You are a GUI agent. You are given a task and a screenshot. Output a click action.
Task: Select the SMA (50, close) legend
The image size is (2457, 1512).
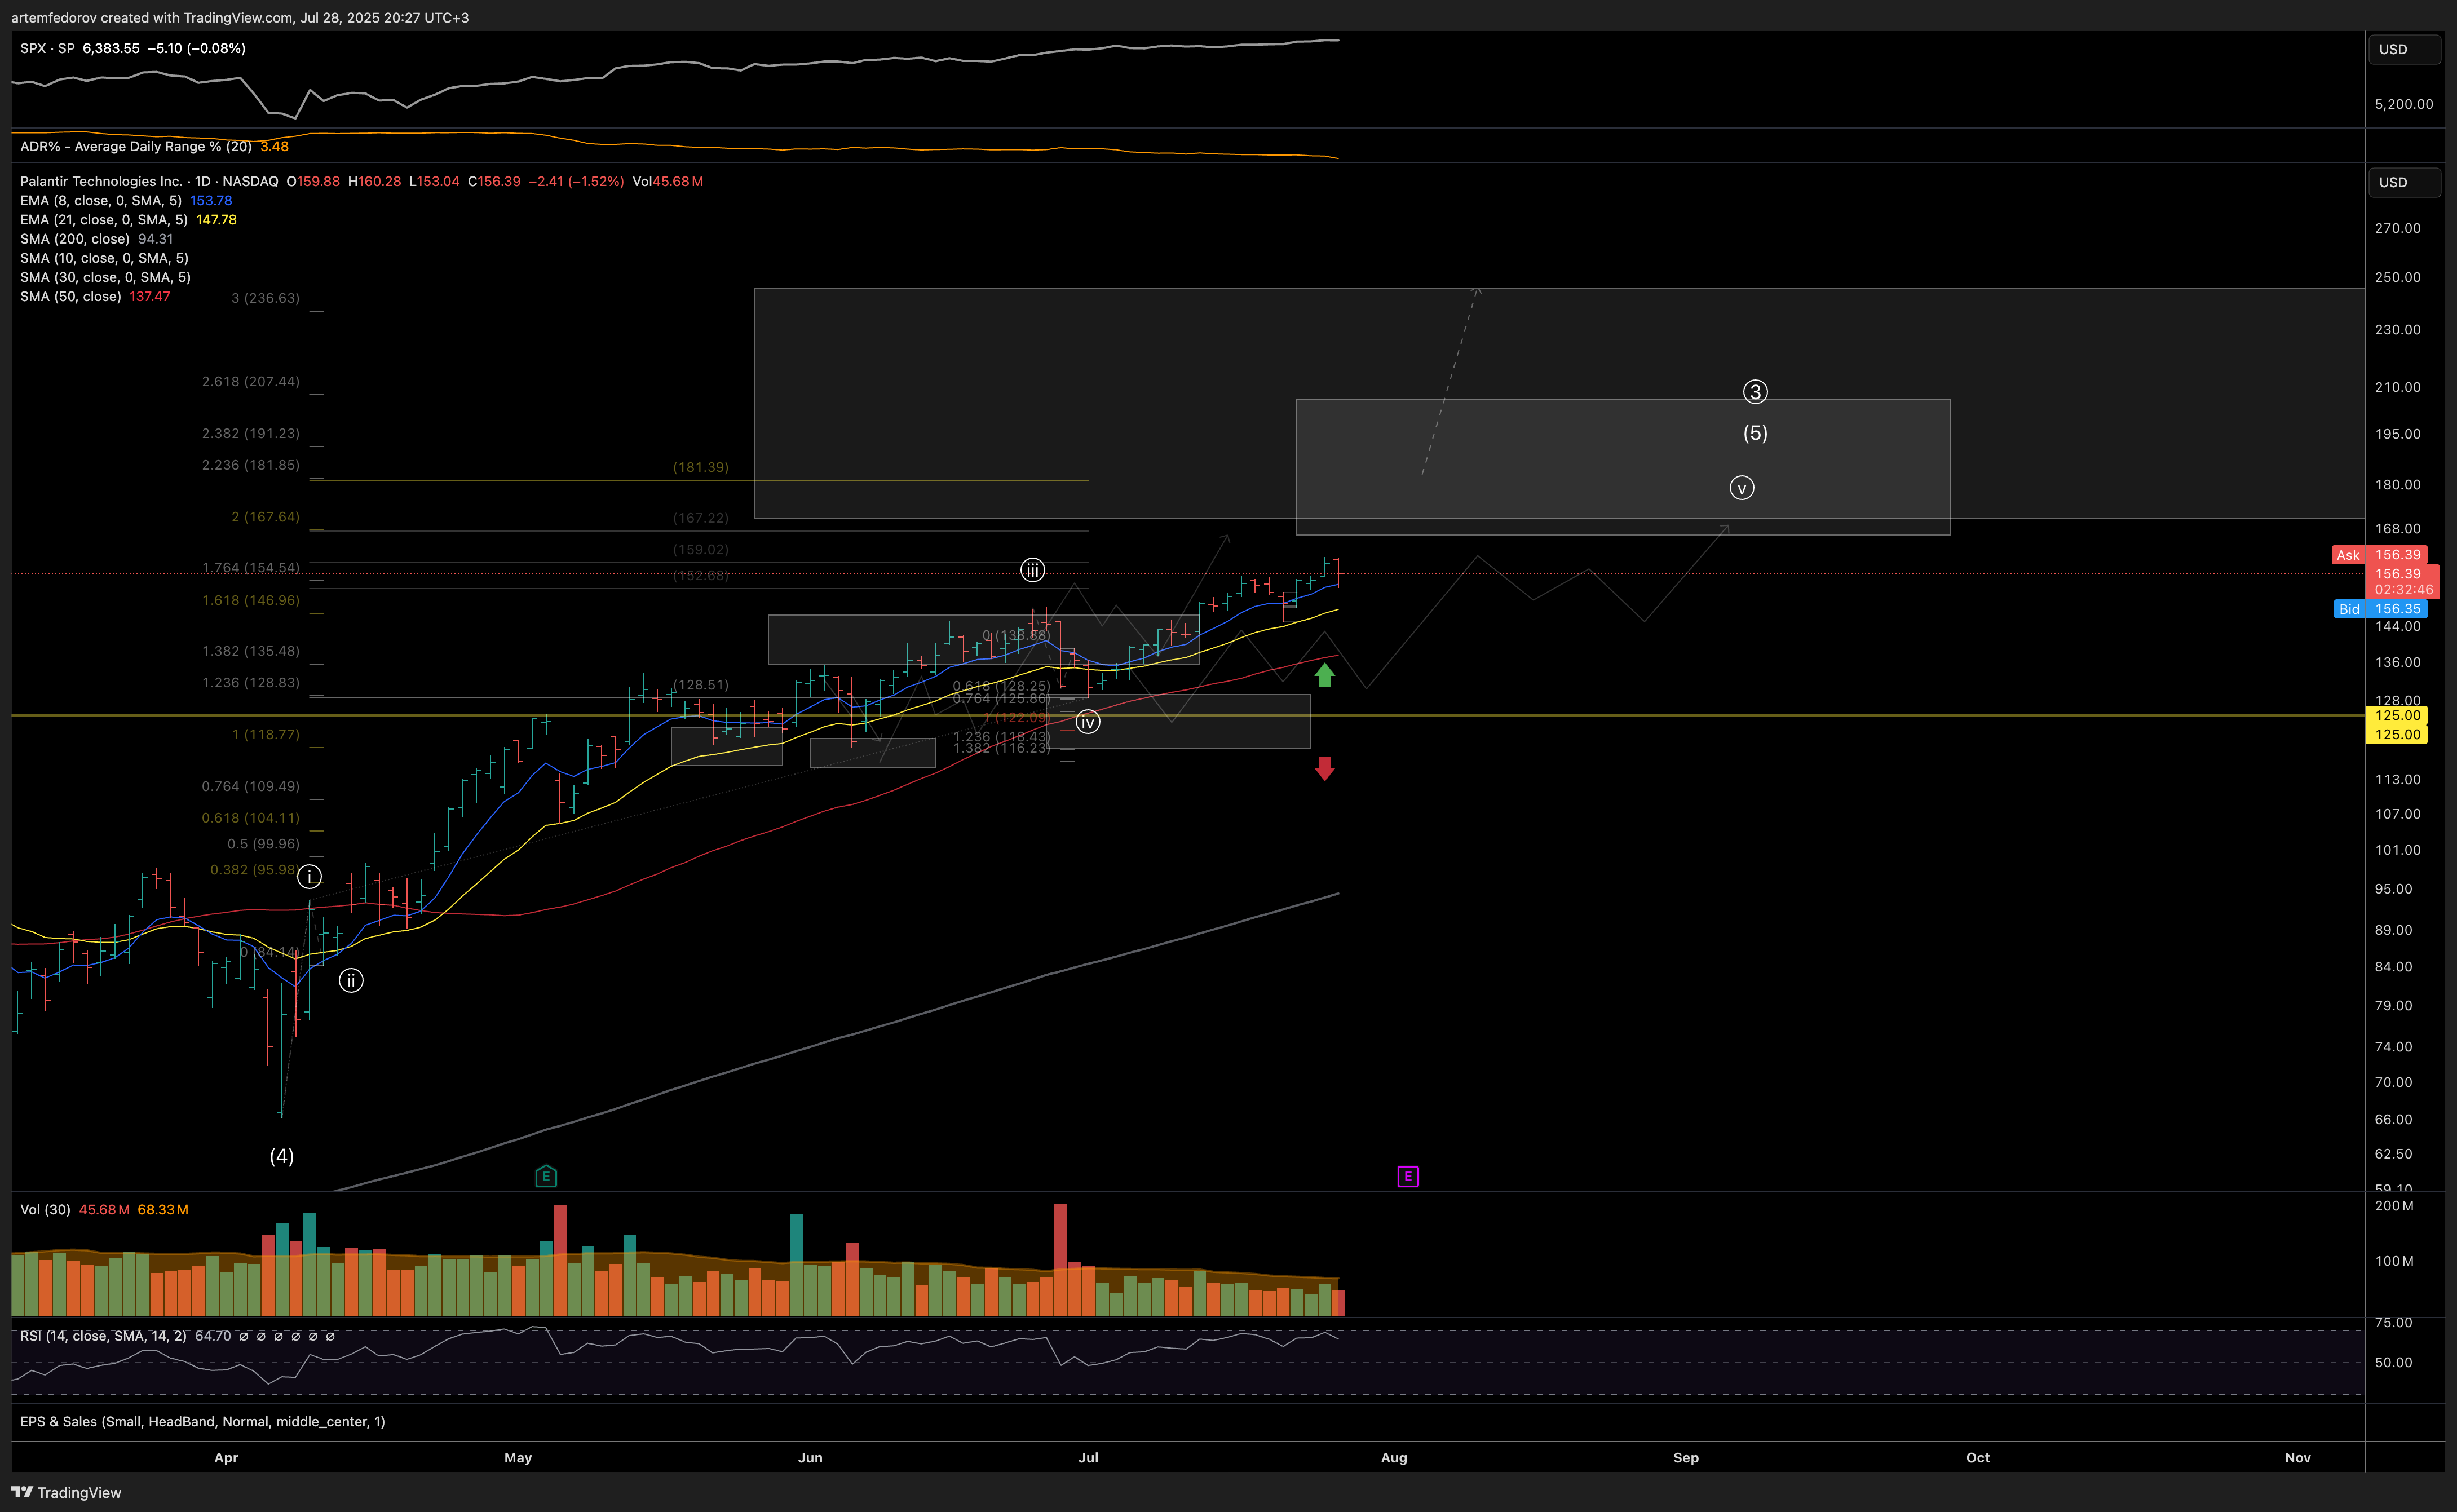[x=71, y=296]
